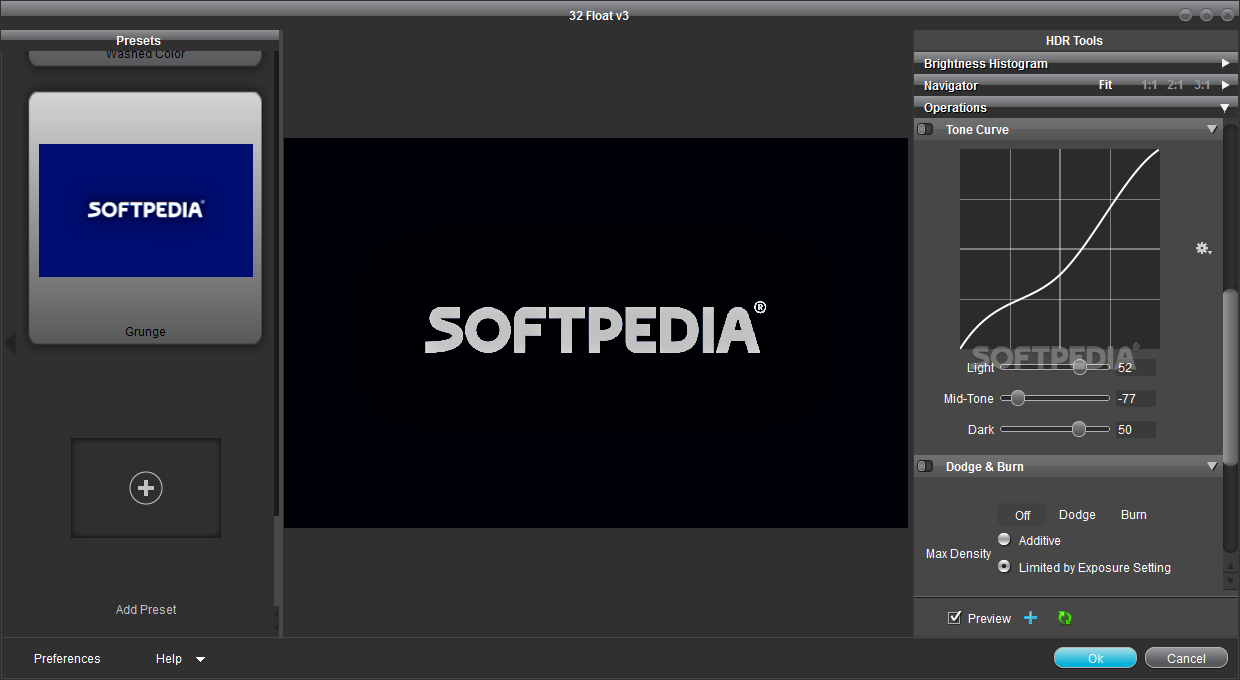Screen dimensions: 1240x680
Task: Click the Dark value field showing 50
Action: [x=1136, y=430]
